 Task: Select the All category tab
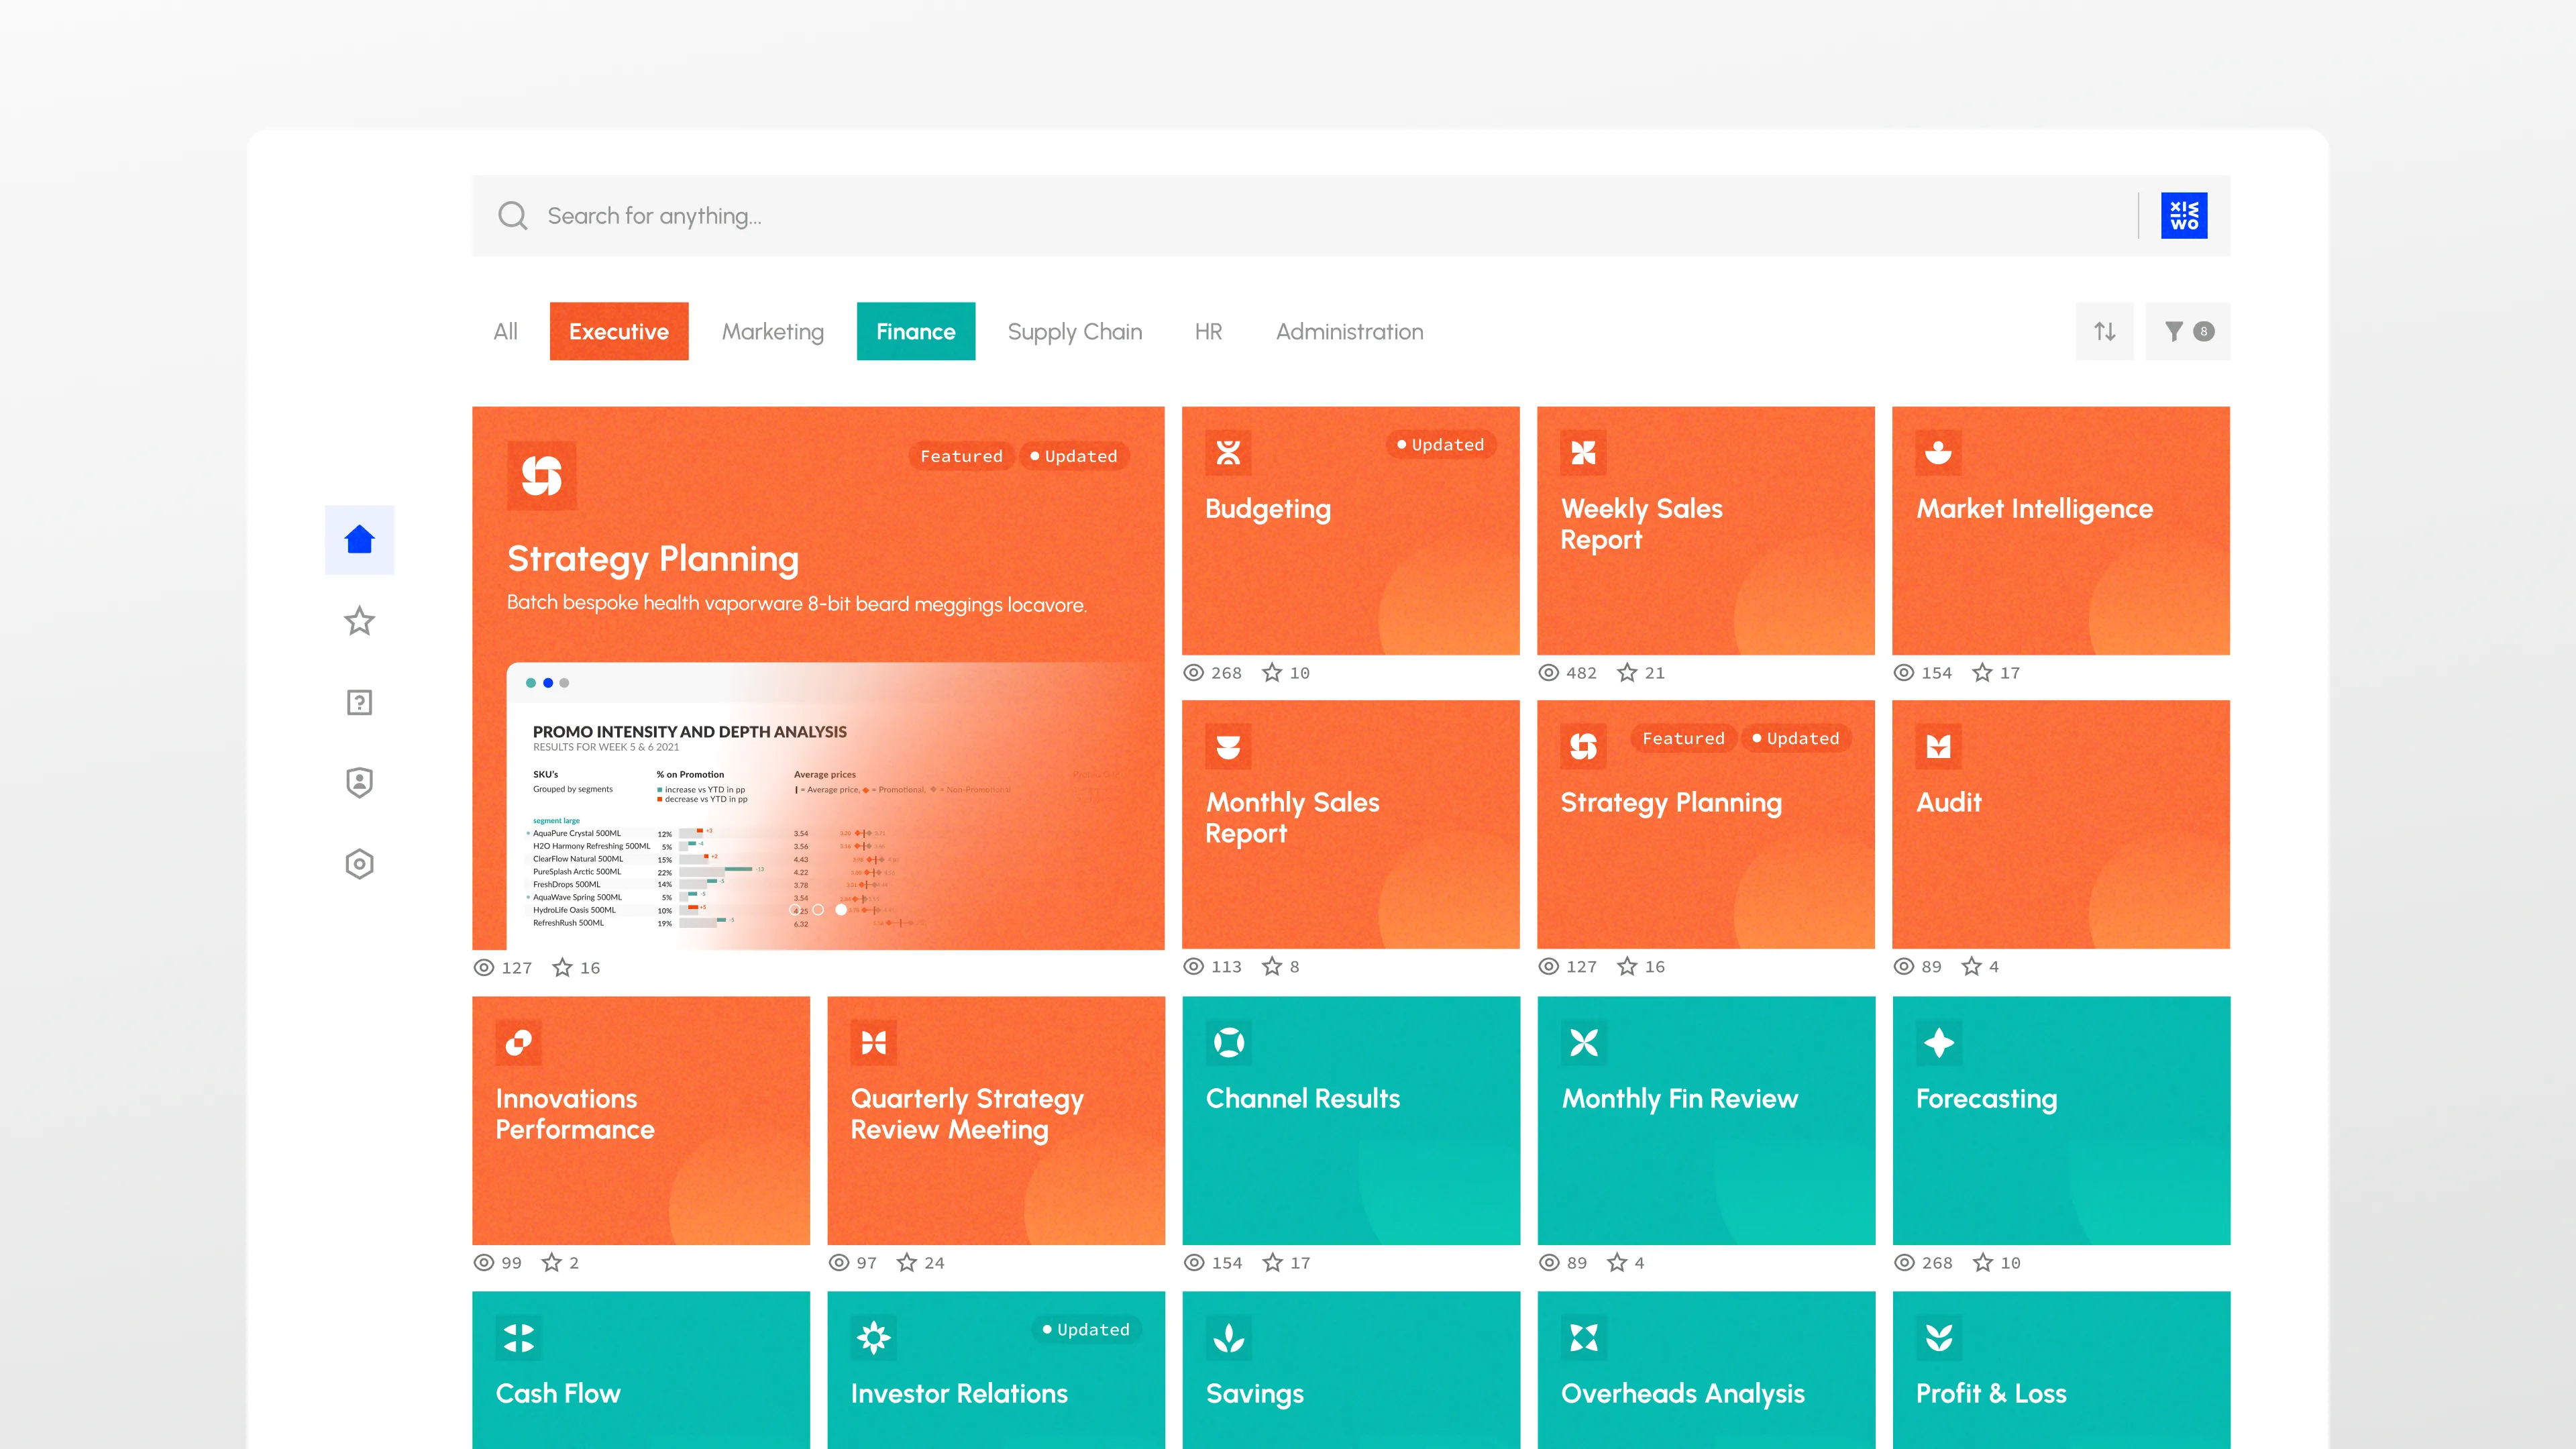click(505, 331)
